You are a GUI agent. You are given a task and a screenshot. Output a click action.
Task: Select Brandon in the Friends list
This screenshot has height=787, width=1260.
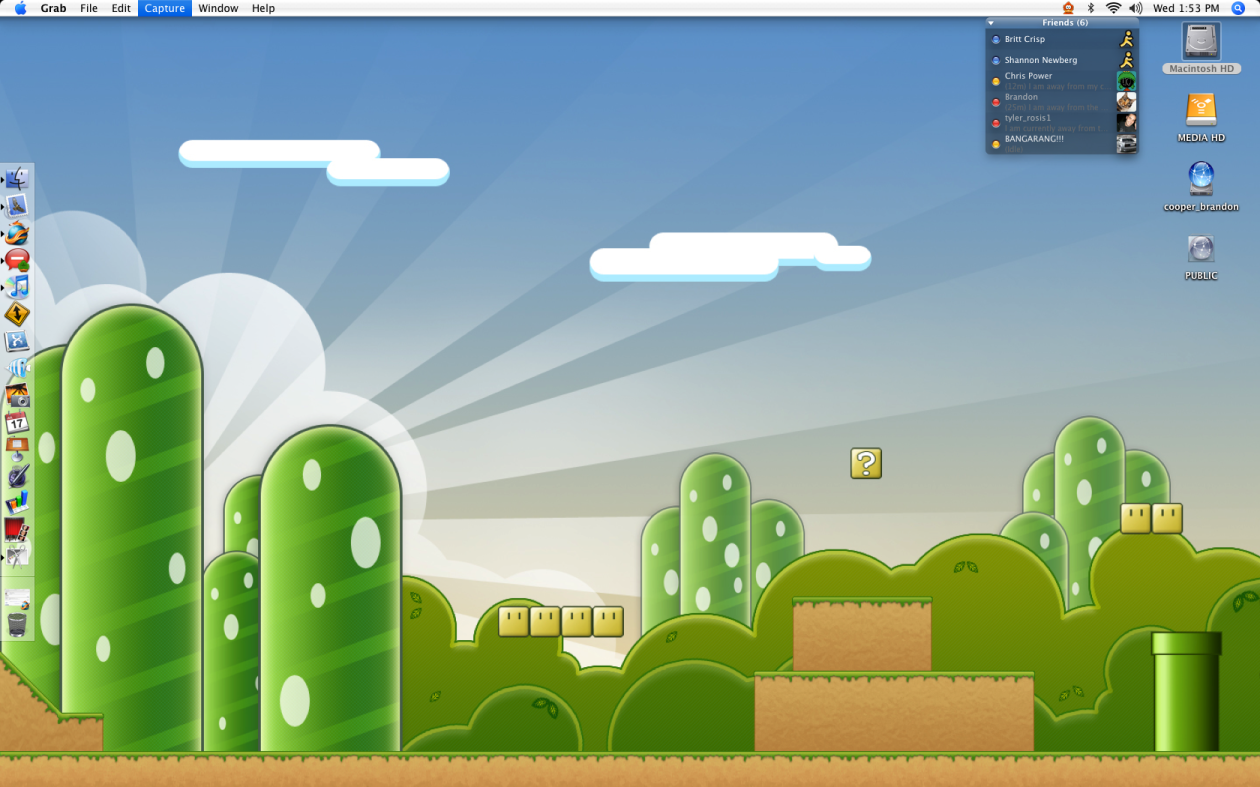(x=1062, y=102)
